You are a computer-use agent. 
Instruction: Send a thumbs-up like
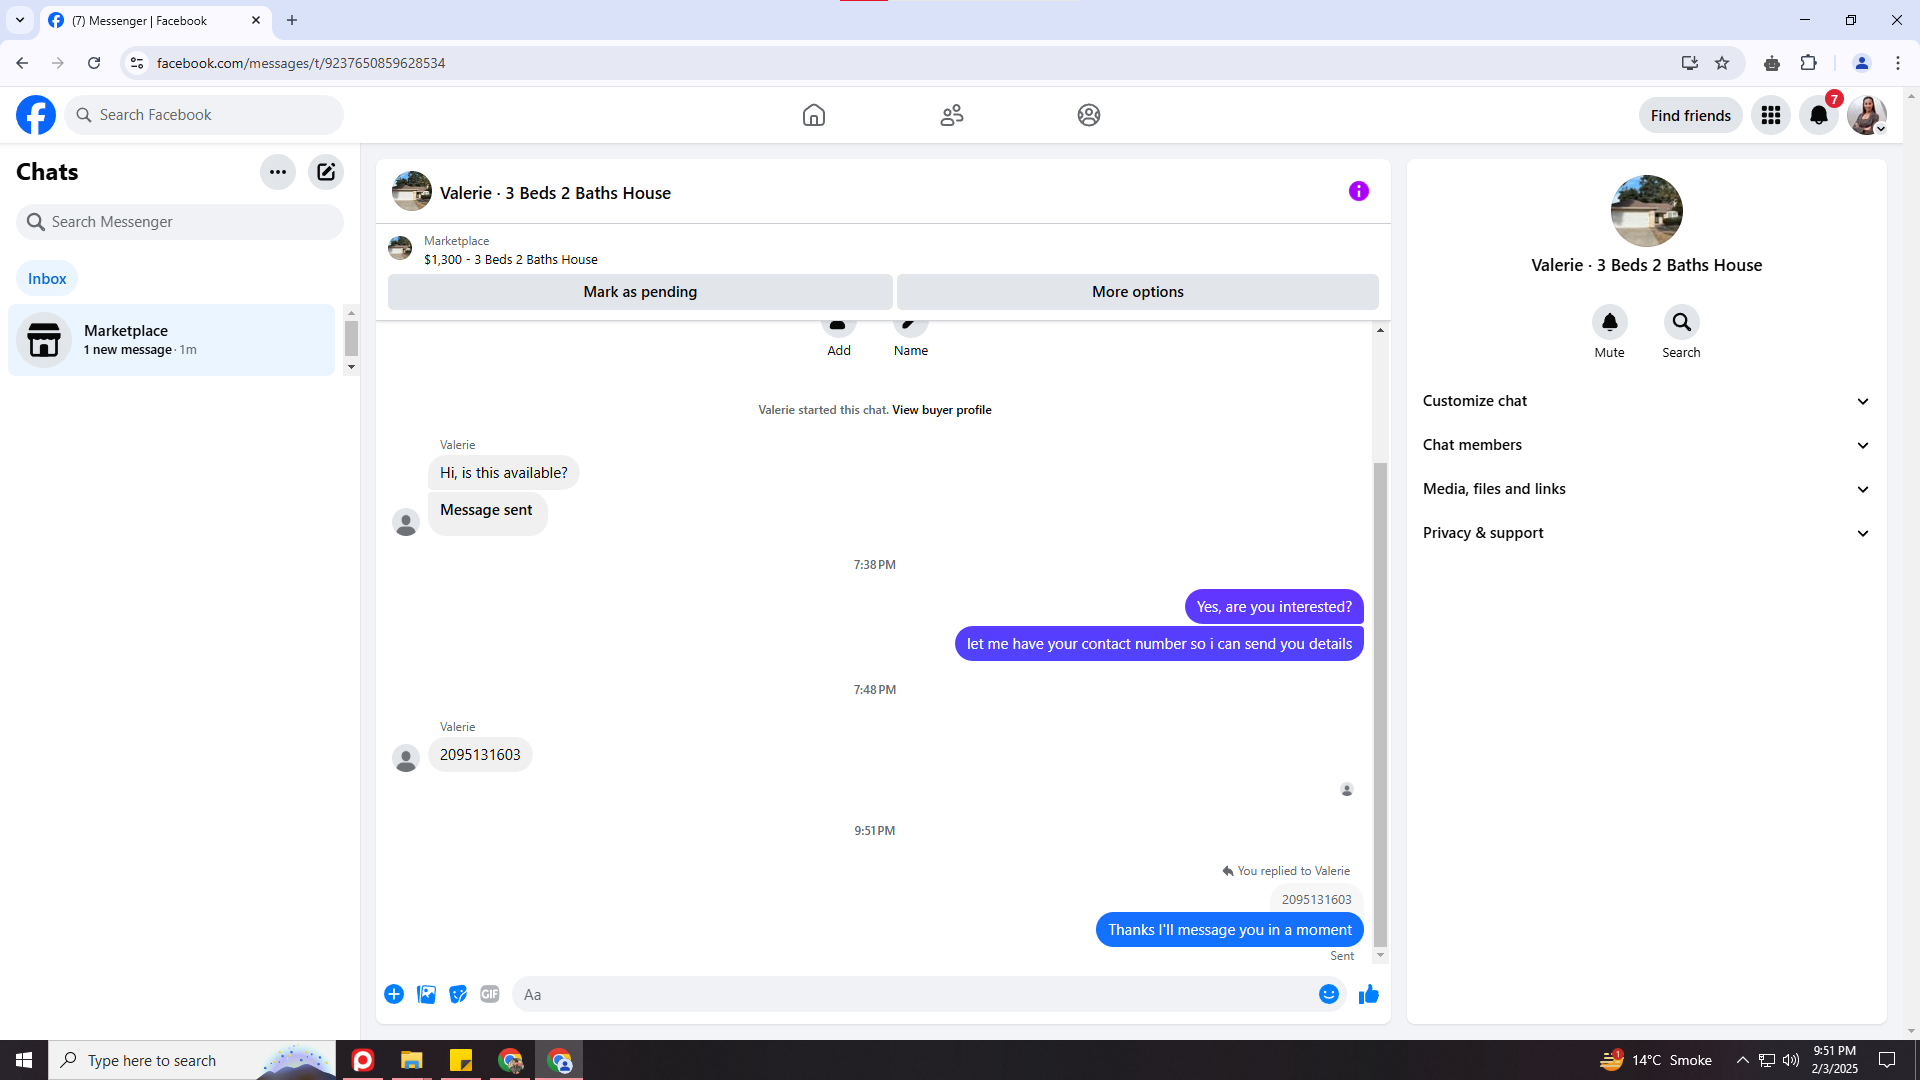point(1369,994)
